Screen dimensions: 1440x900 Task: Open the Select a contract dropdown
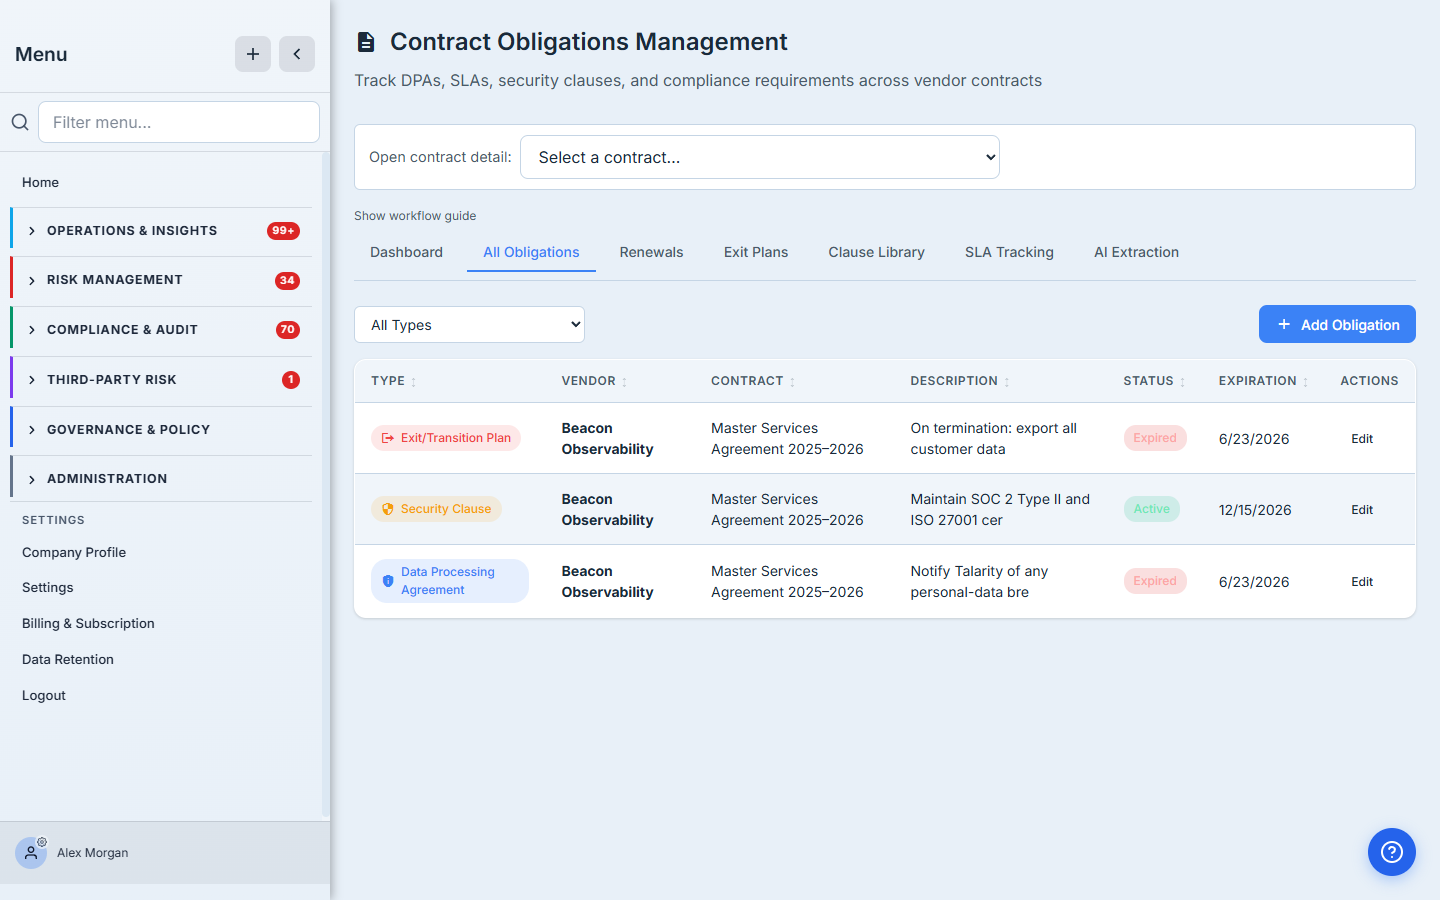click(760, 157)
